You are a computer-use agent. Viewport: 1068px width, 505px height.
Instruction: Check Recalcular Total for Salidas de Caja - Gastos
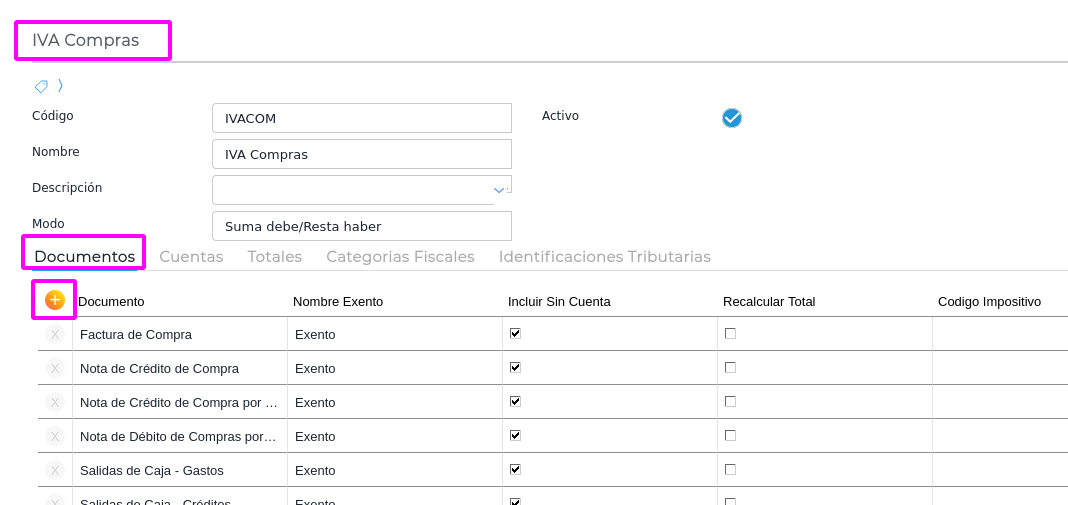[730, 469]
